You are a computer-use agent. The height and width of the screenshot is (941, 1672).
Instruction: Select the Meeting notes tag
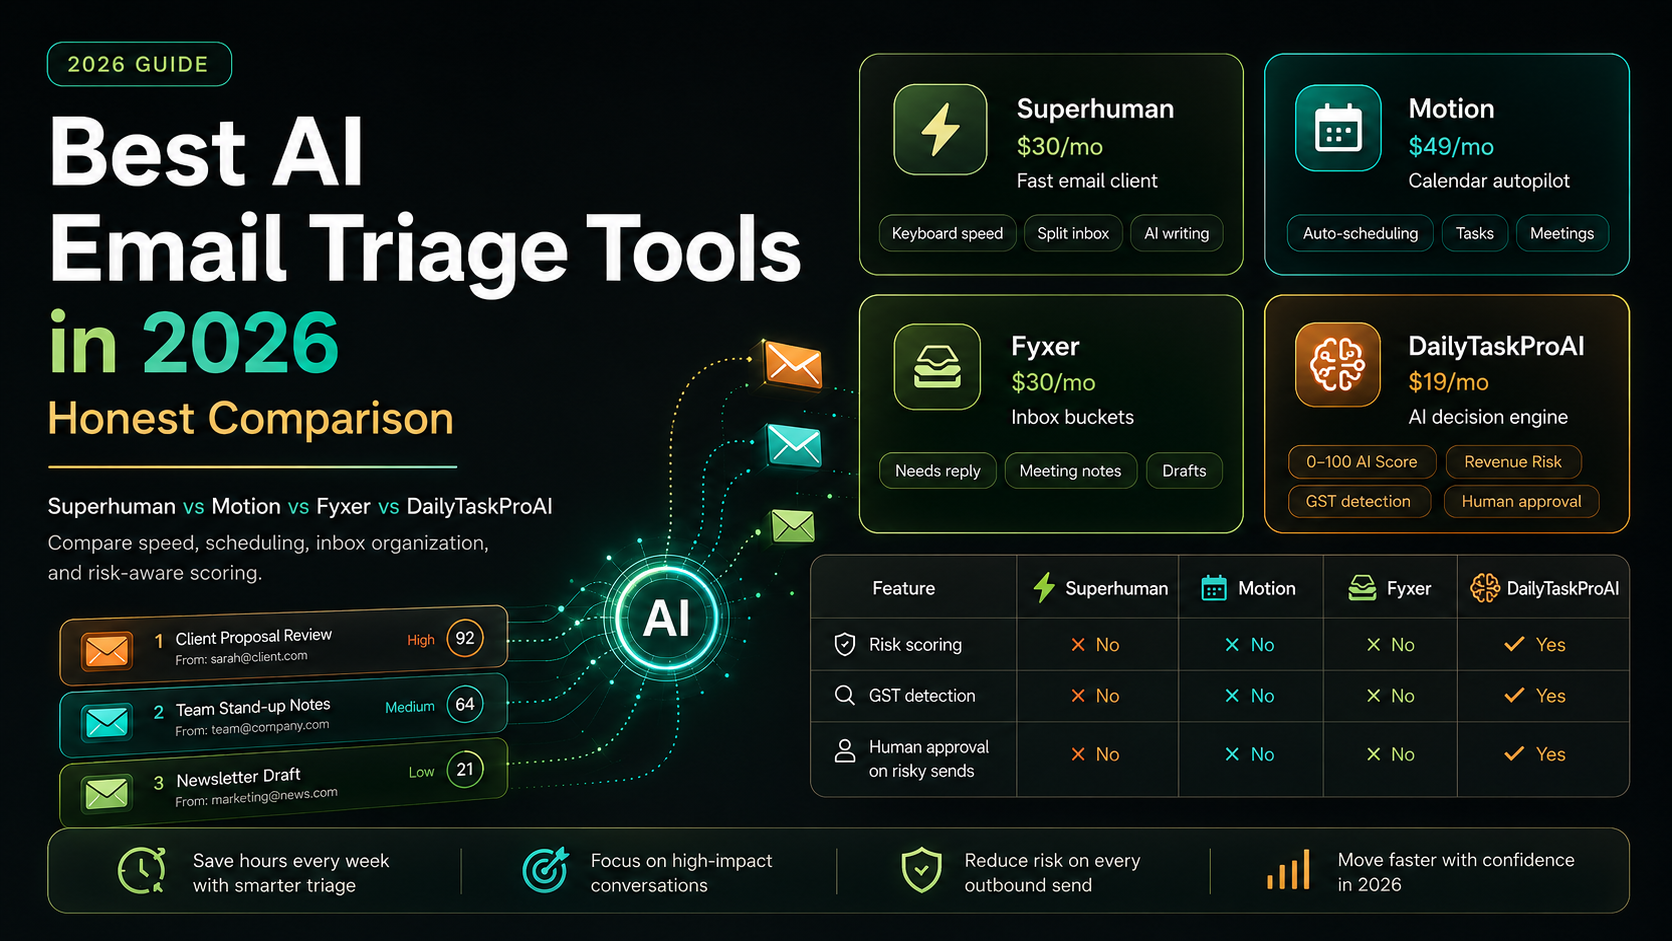pyautogui.click(x=1070, y=470)
